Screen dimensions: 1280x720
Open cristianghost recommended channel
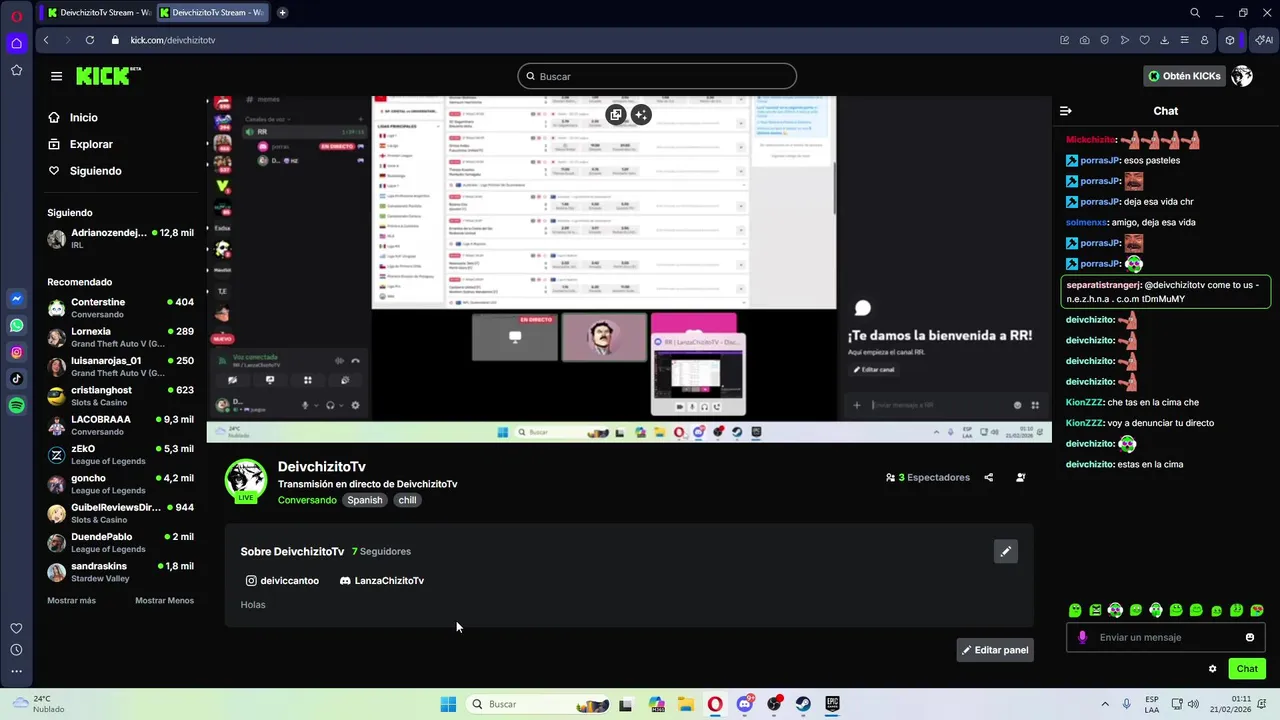(x=120, y=396)
